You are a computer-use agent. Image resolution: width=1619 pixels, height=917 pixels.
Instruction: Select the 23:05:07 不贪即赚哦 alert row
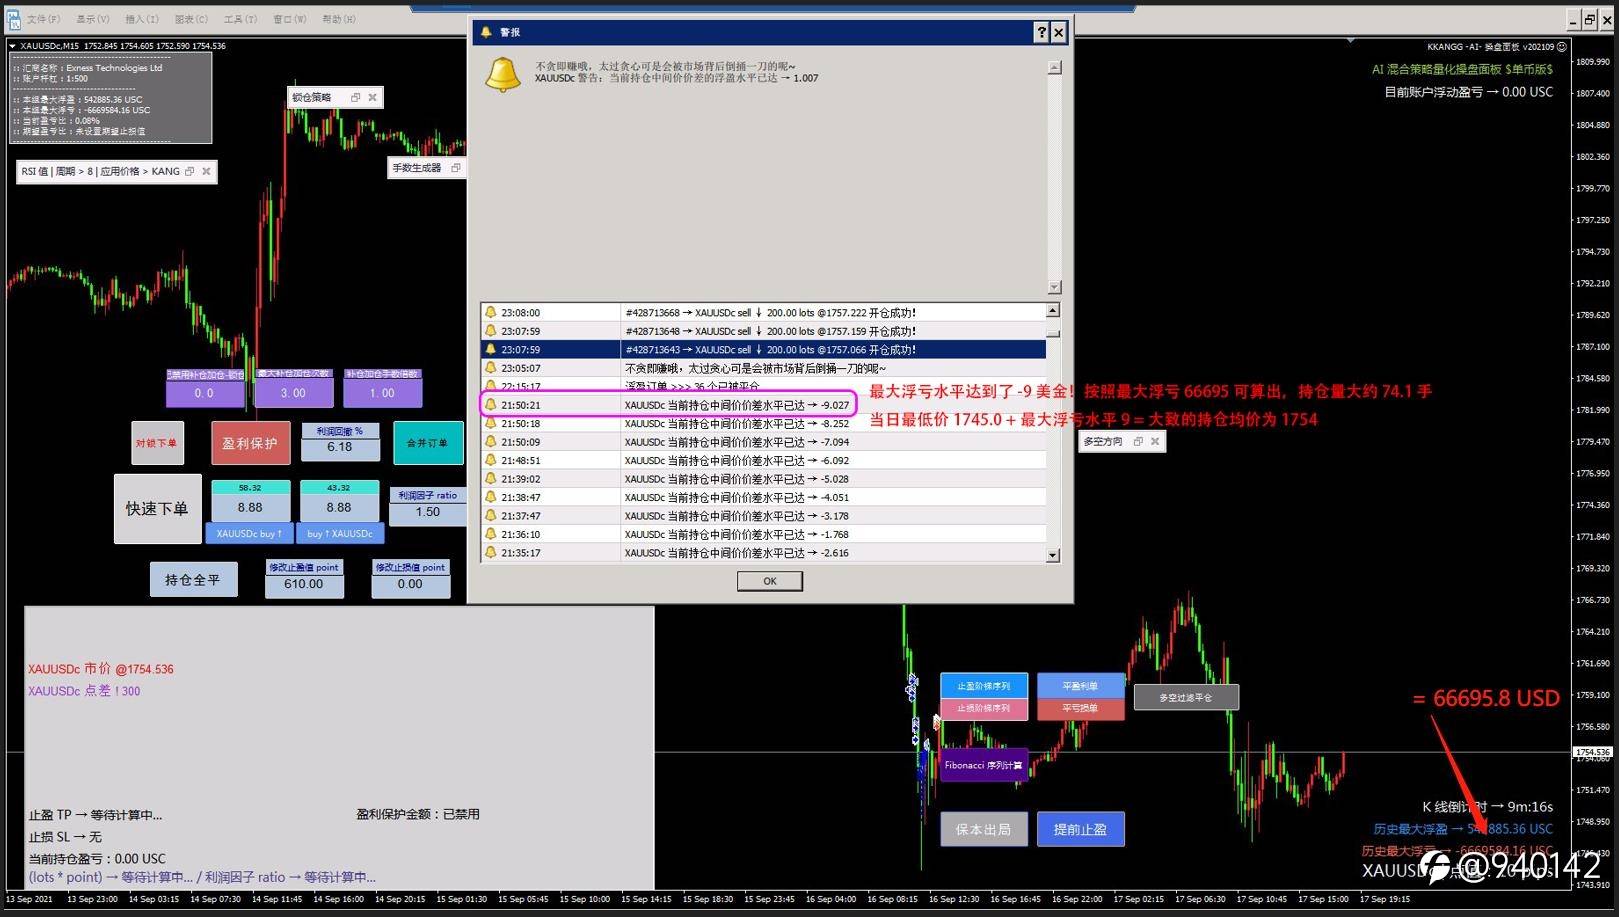764,368
